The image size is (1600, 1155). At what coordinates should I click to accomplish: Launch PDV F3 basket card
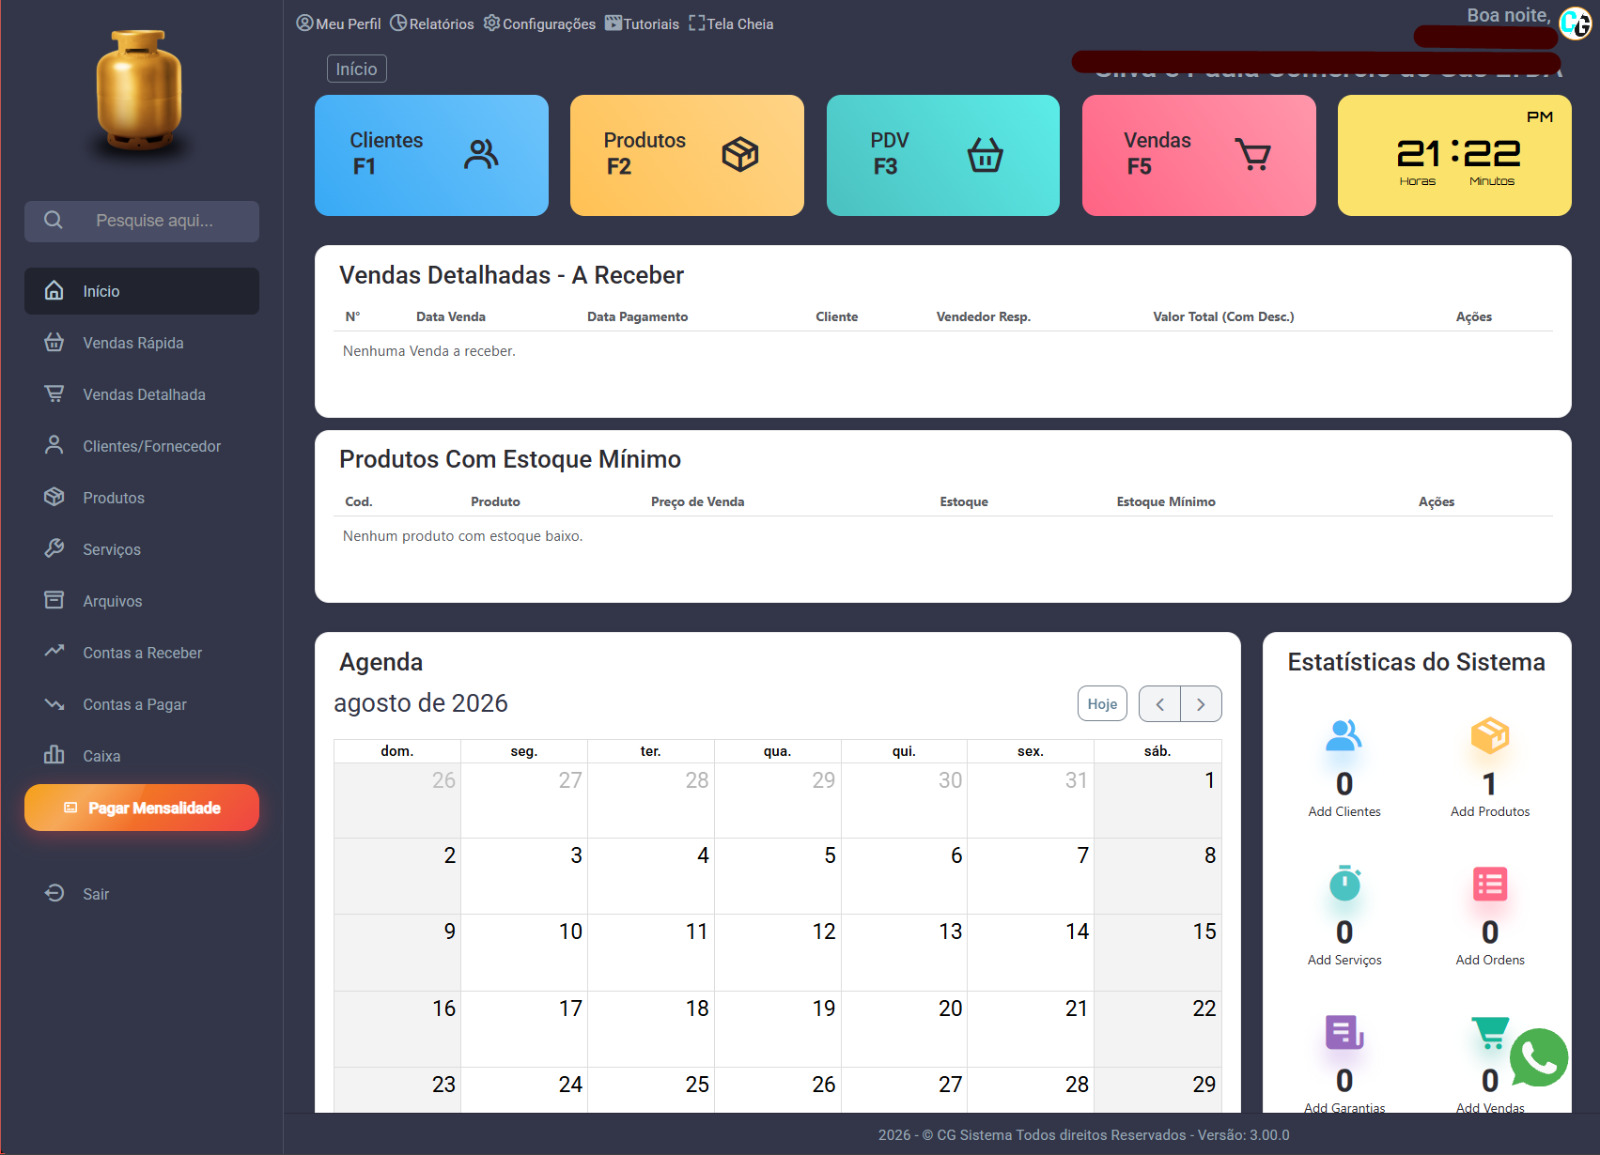click(943, 155)
